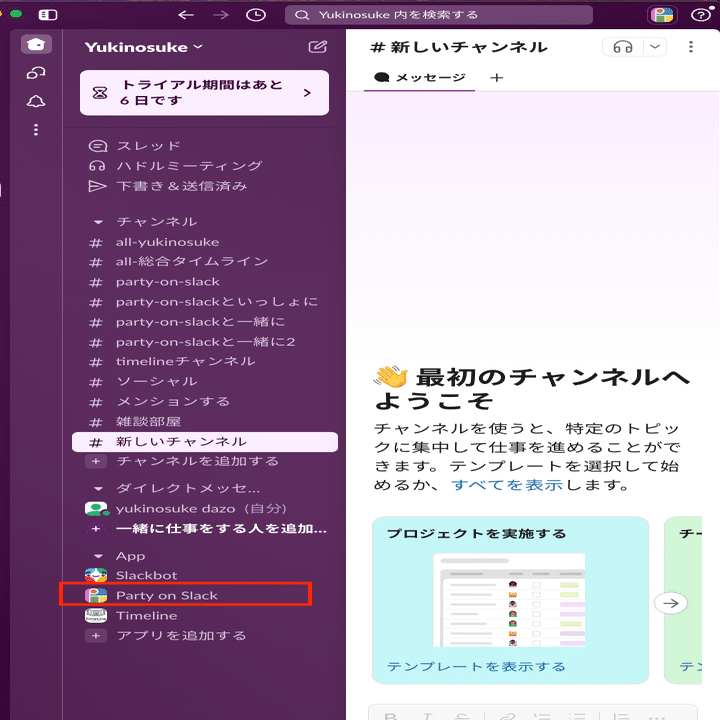Screen dimensions: 720x720
Task: Open the プロジェクトを実施する template card
Action: pyautogui.click(x=510, y=600)
